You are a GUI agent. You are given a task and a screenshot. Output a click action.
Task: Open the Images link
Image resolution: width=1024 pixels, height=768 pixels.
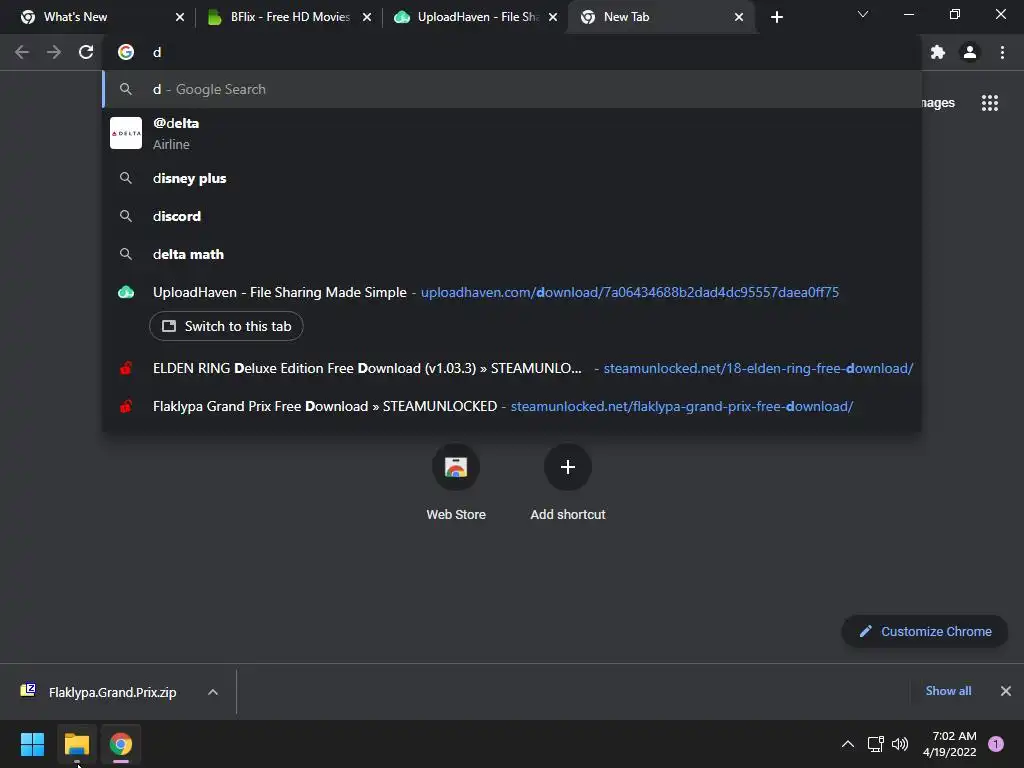click(938, 103)
